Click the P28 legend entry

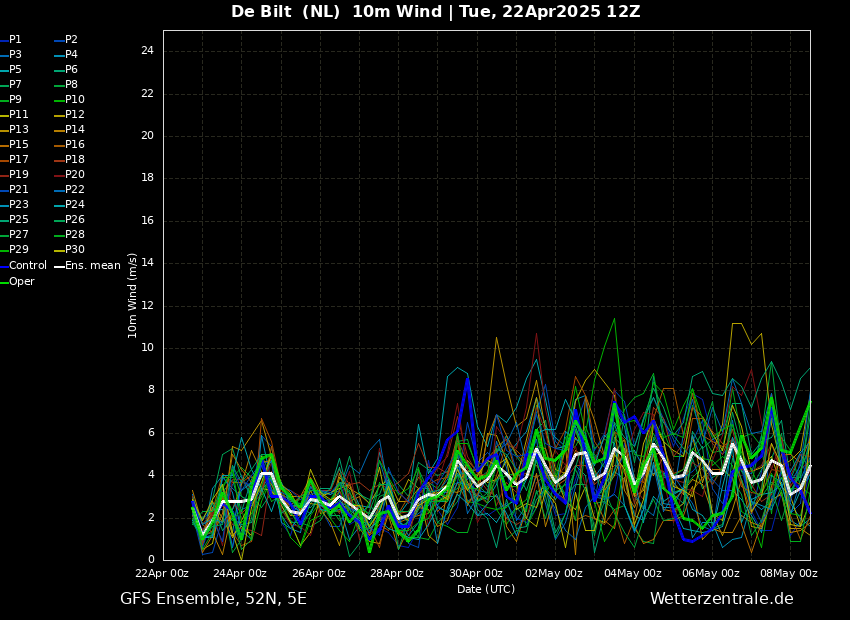coord(74,235)
